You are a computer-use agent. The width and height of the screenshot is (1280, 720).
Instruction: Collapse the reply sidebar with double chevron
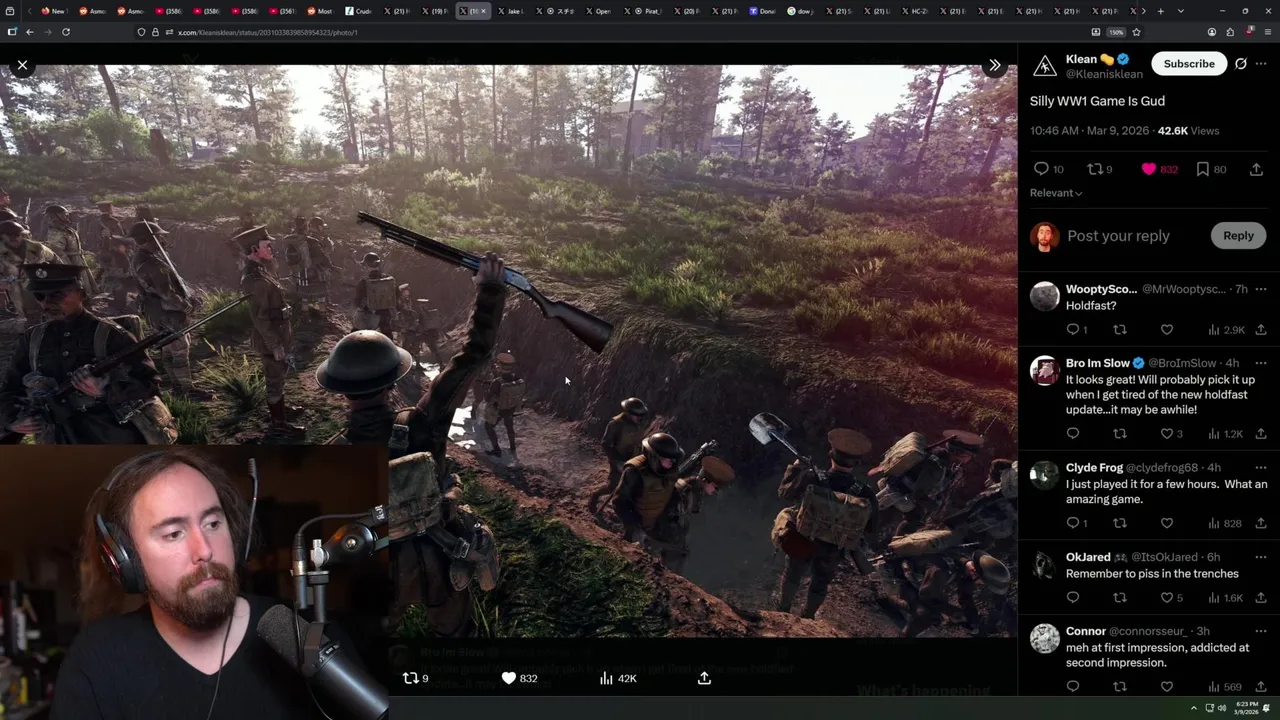click(x=994, y=65)
